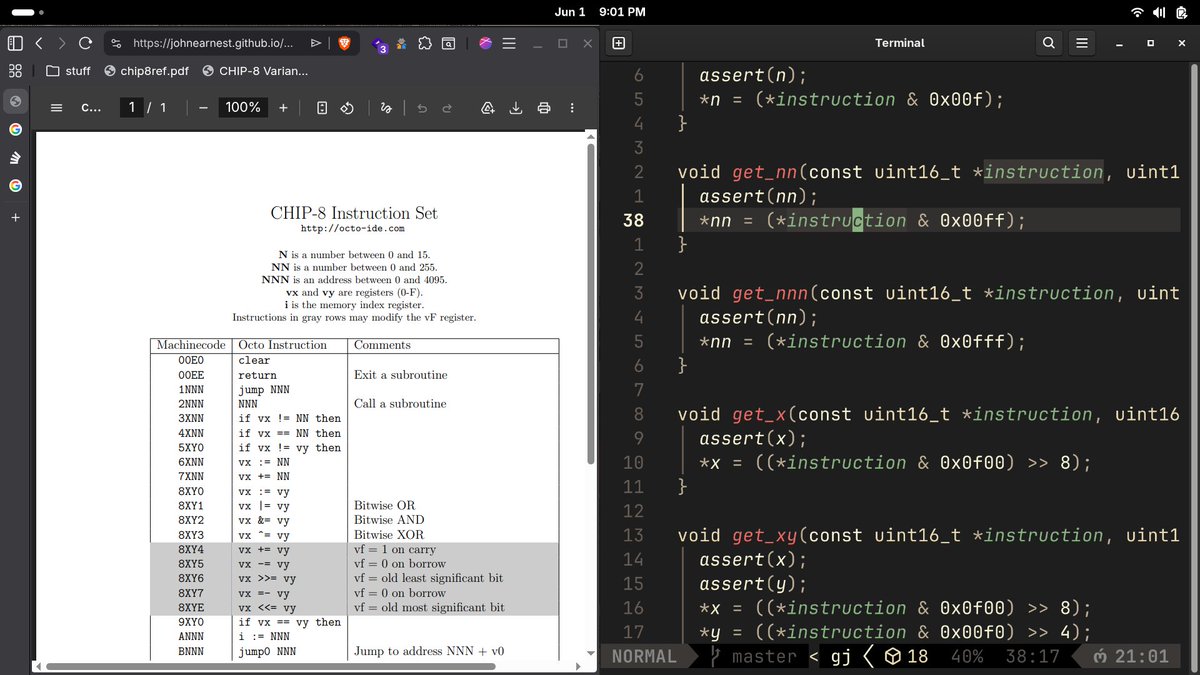Toggle fit-to-page in PDF toolbar
1200x675 pixels.
click(x=322, y=108)
